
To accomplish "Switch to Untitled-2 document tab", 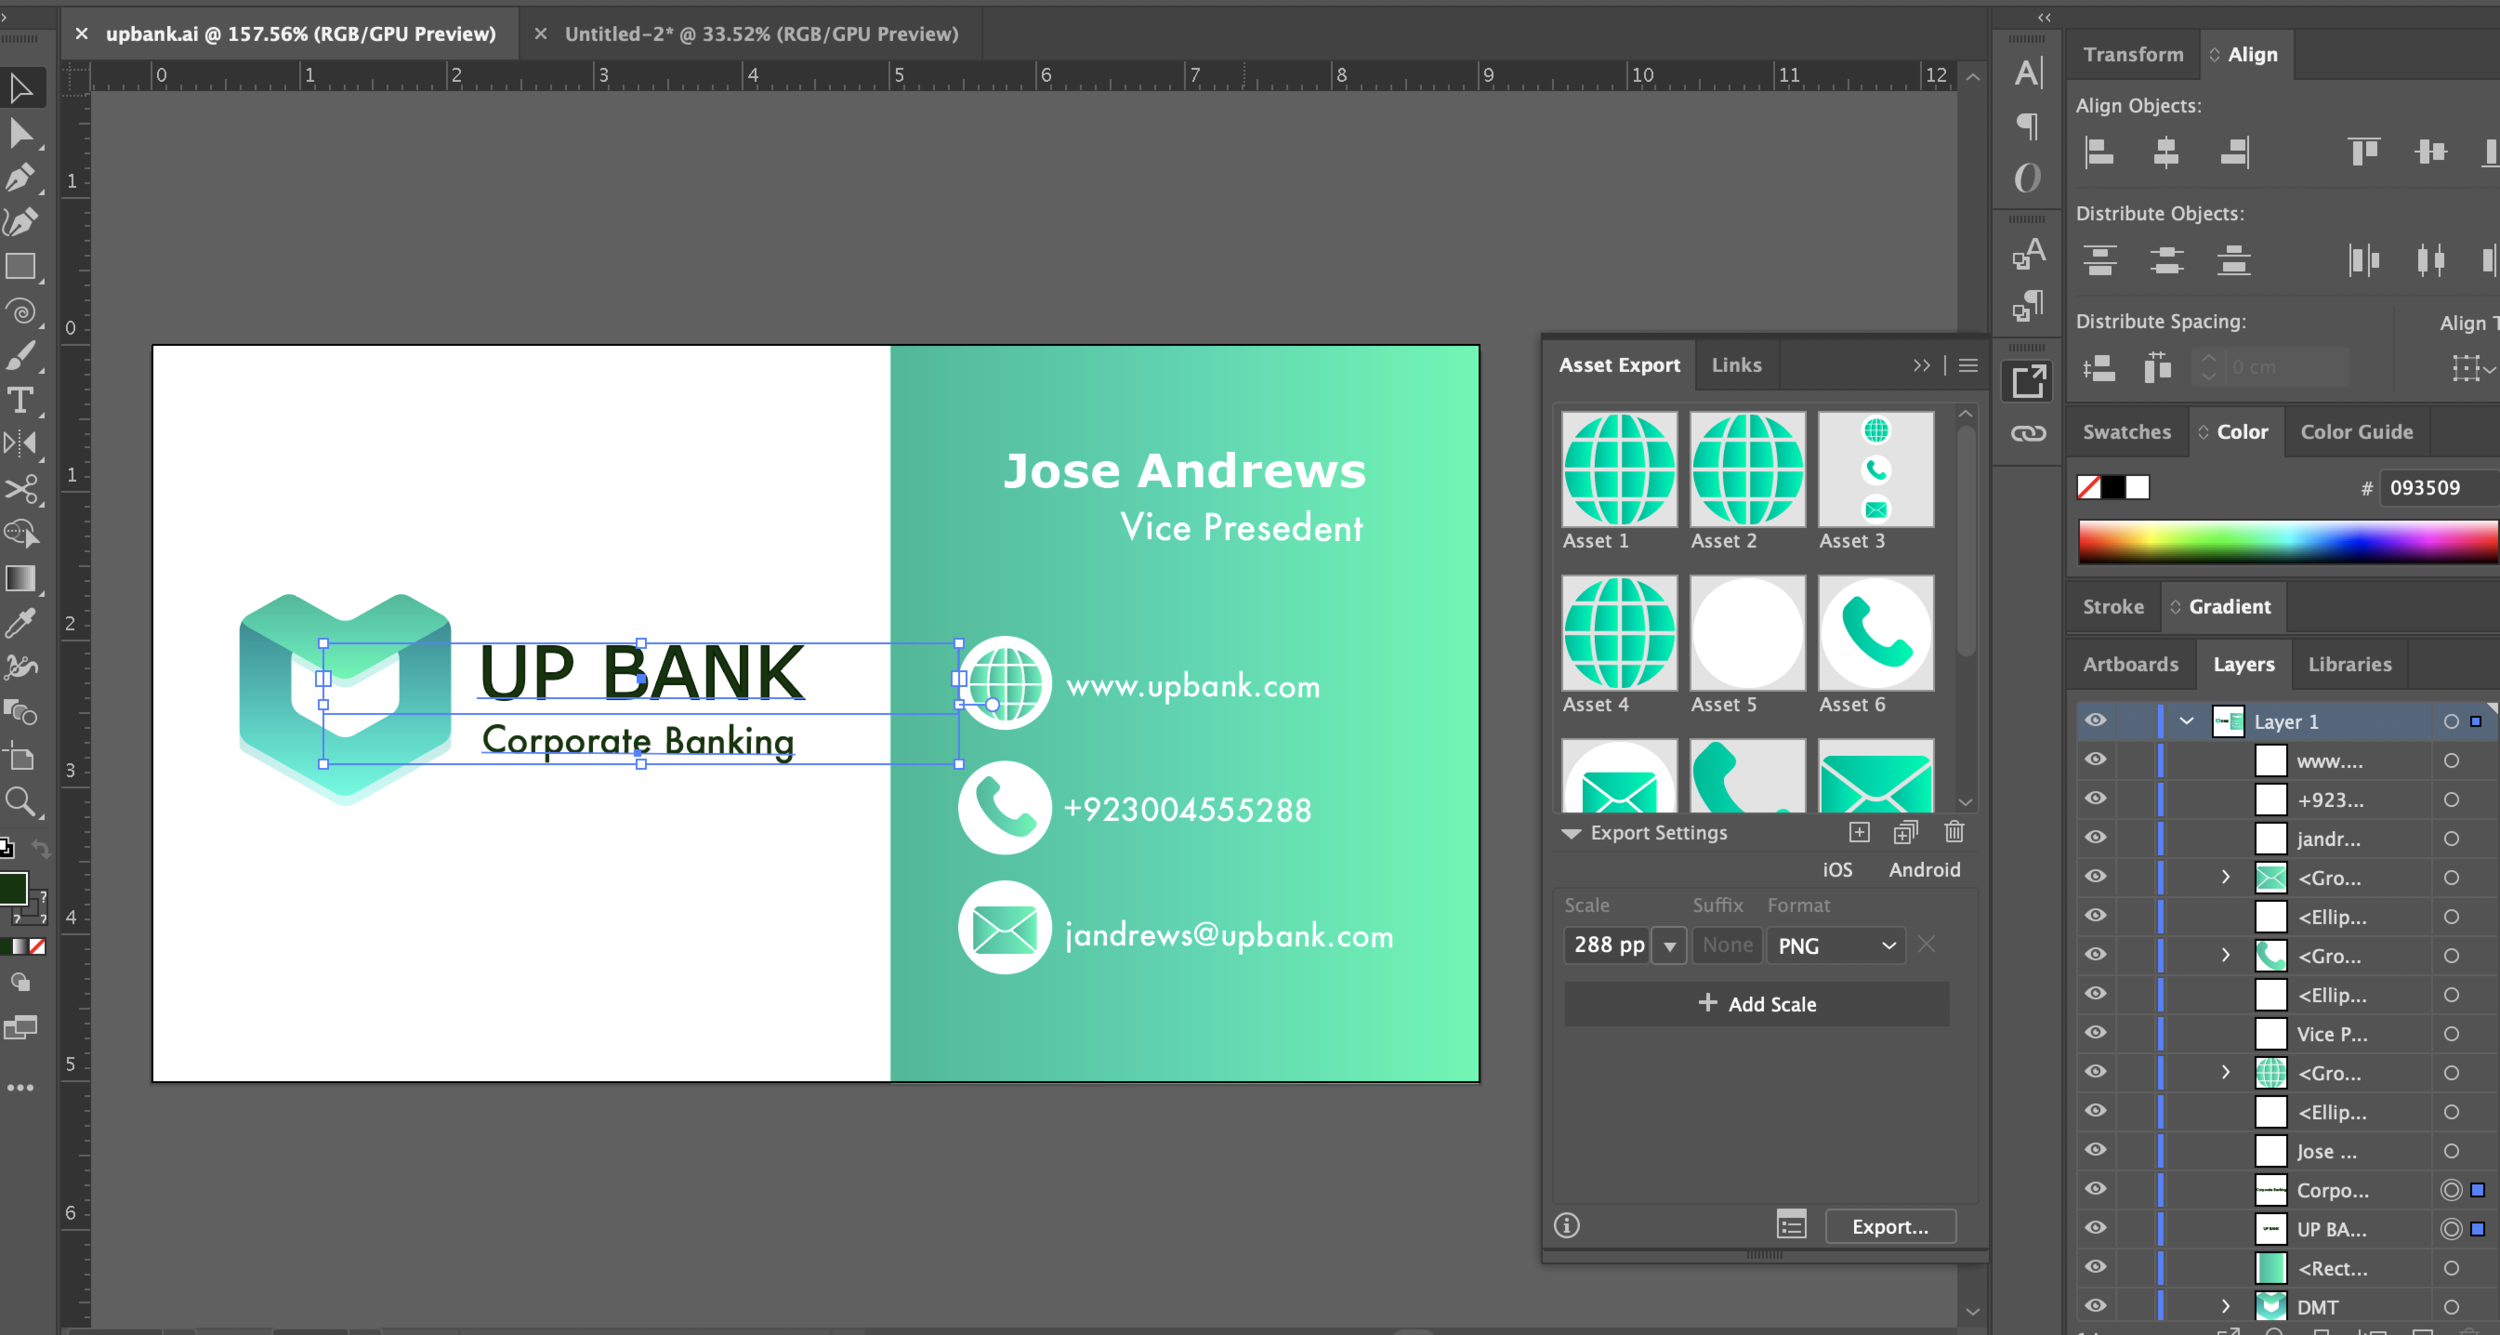I will [760, 34].
